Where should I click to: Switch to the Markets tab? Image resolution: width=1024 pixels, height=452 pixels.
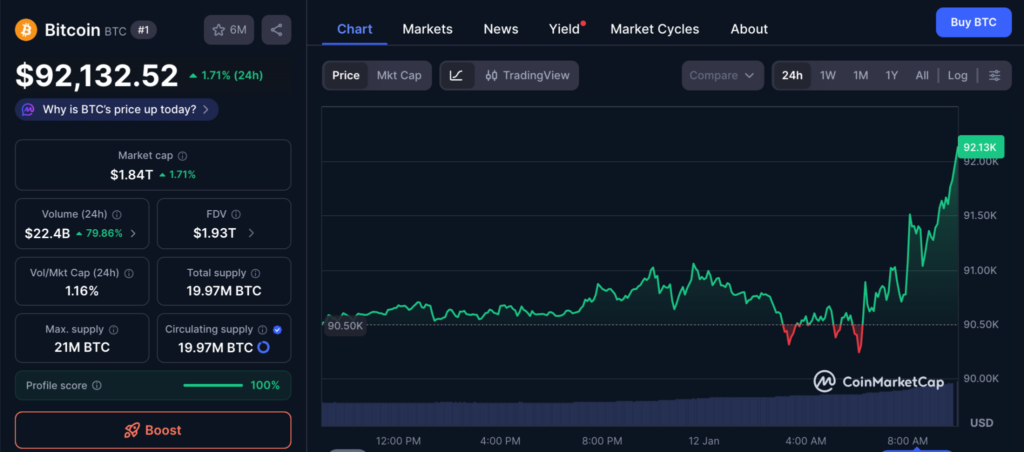pyautogui.click(x=427, y=29)
